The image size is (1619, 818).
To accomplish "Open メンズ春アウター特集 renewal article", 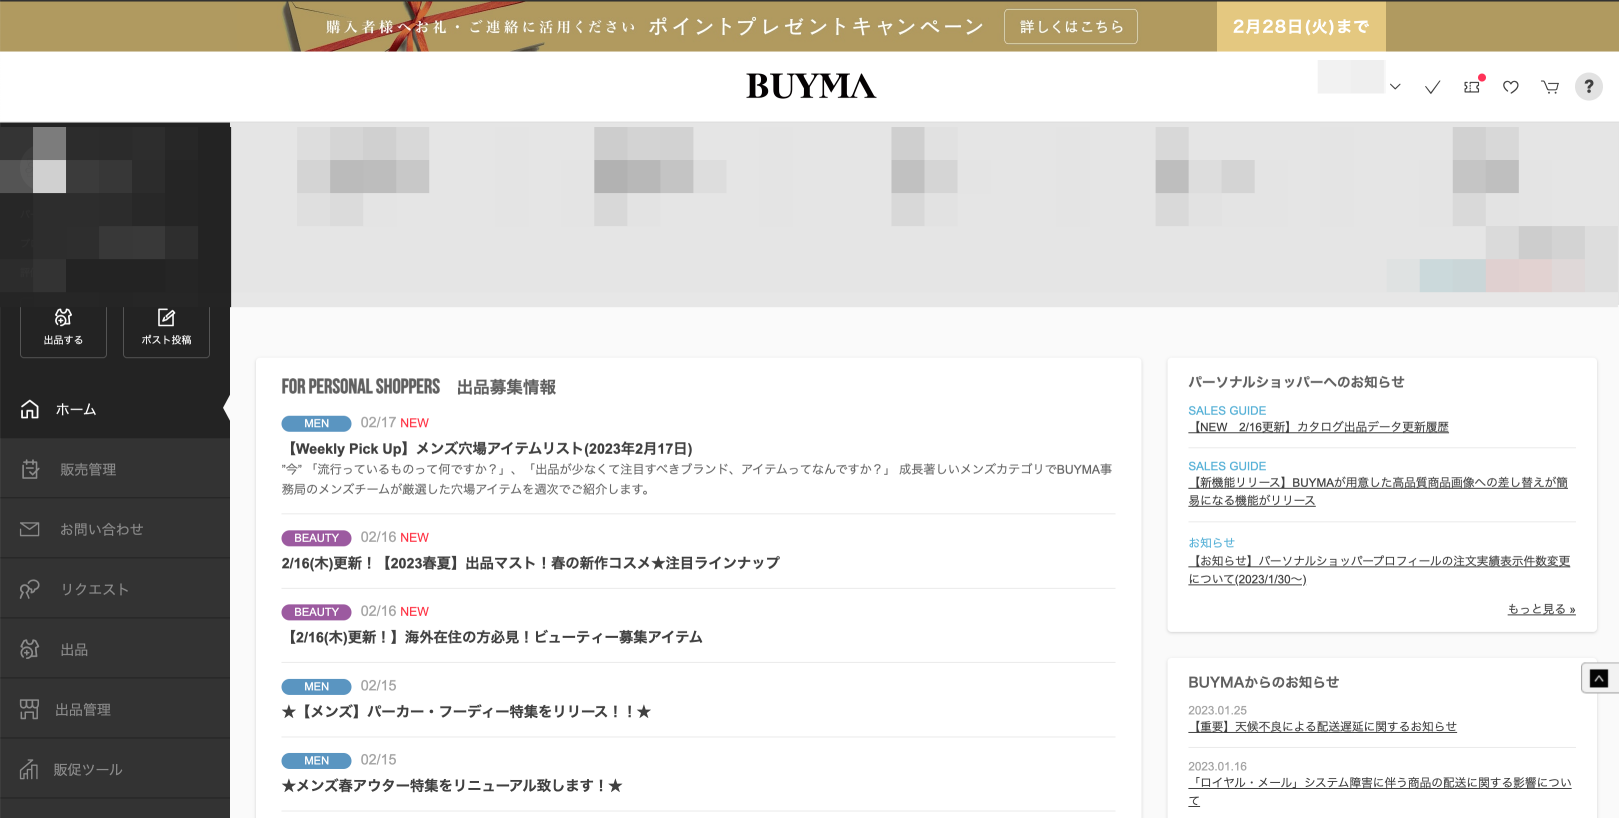I will 453,785.
